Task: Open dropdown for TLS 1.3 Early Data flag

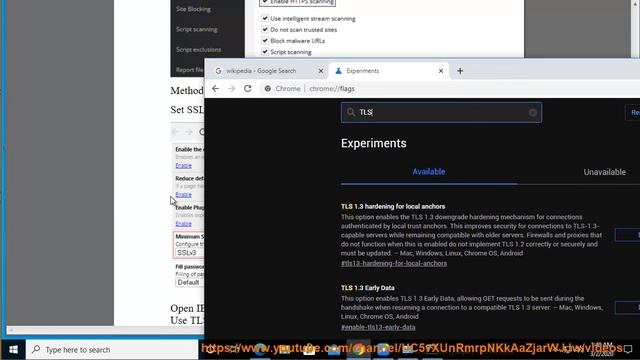Action: pos(627,307)
